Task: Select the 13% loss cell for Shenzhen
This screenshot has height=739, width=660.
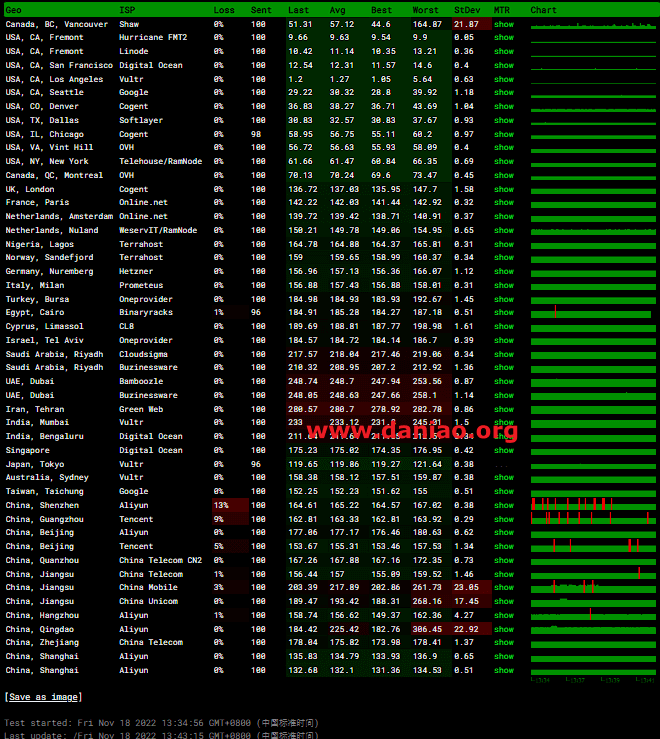Action: coord(230,506)
